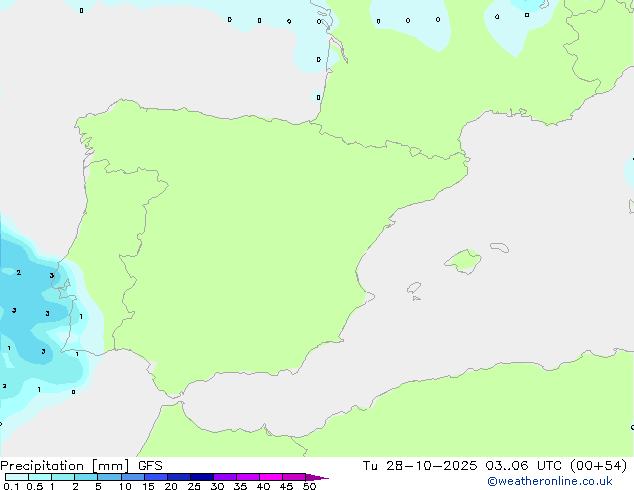634x490 pixels.
Task: Click the legend label '50'
Action: (309, 486)
